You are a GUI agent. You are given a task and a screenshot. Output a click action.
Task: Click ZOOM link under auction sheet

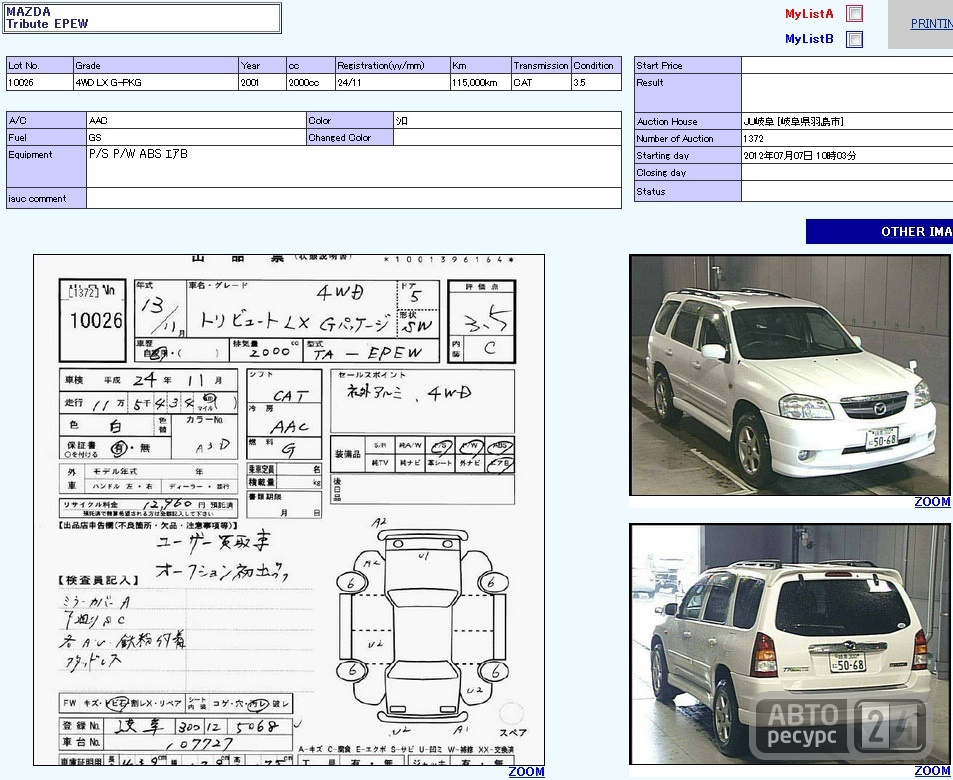point(526,771)
